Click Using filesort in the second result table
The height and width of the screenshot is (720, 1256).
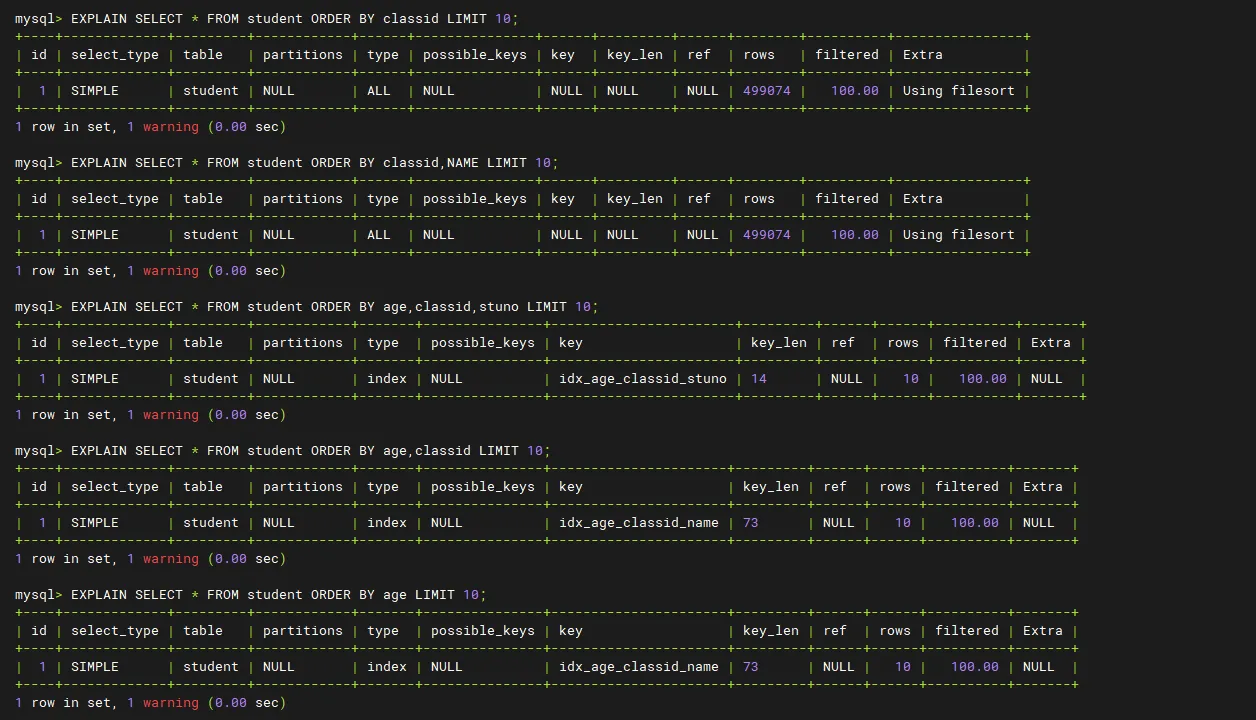pyautogui.click(x=958, y=235)
